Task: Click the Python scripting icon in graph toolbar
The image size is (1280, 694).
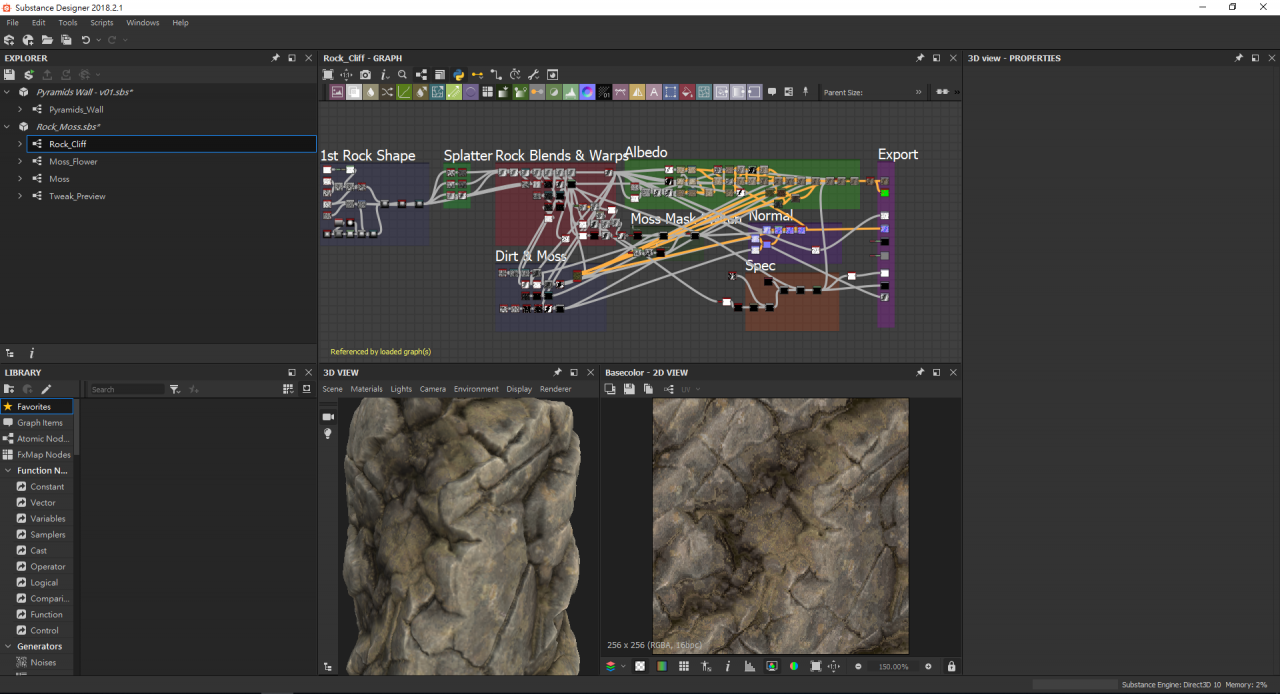Action: pyautogui.click(x=458, y=75)
